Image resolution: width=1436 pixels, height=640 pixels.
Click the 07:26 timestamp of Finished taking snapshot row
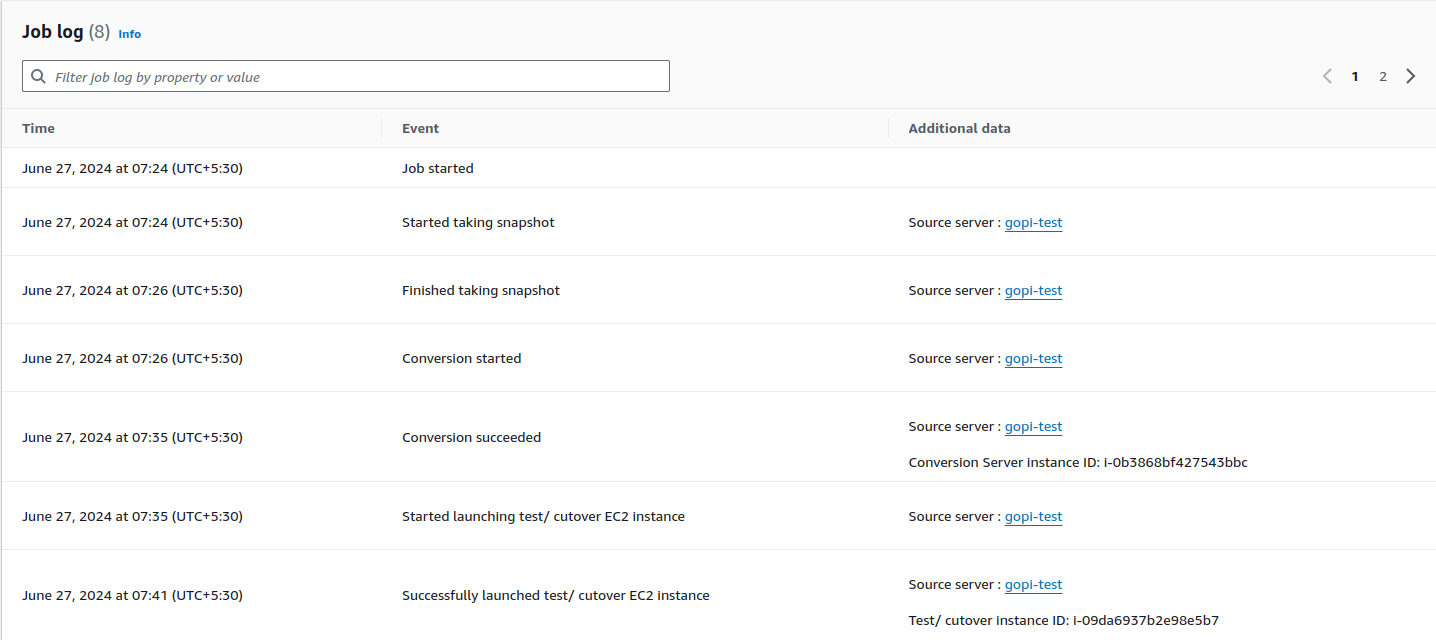132,291
